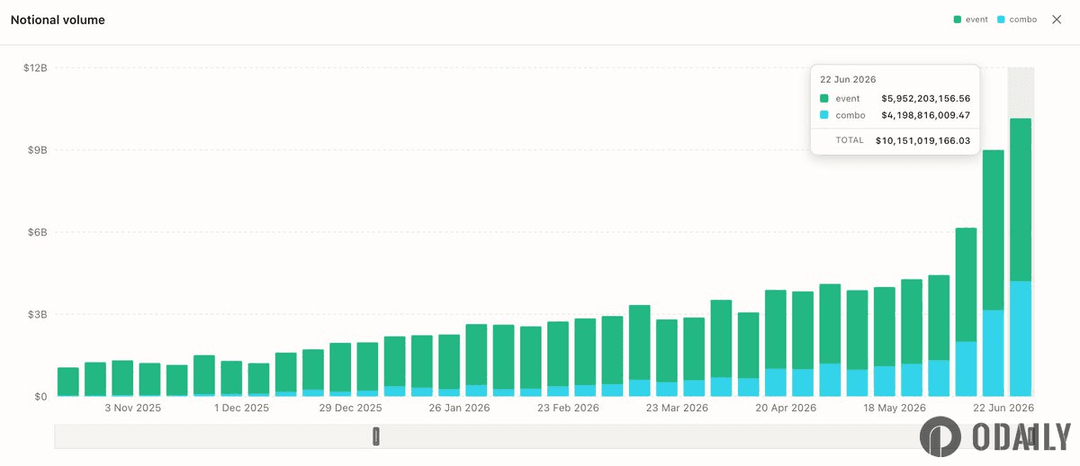
Task: Click the 22 Jun 2026 axis label
Action: [x=1004, y=408]
